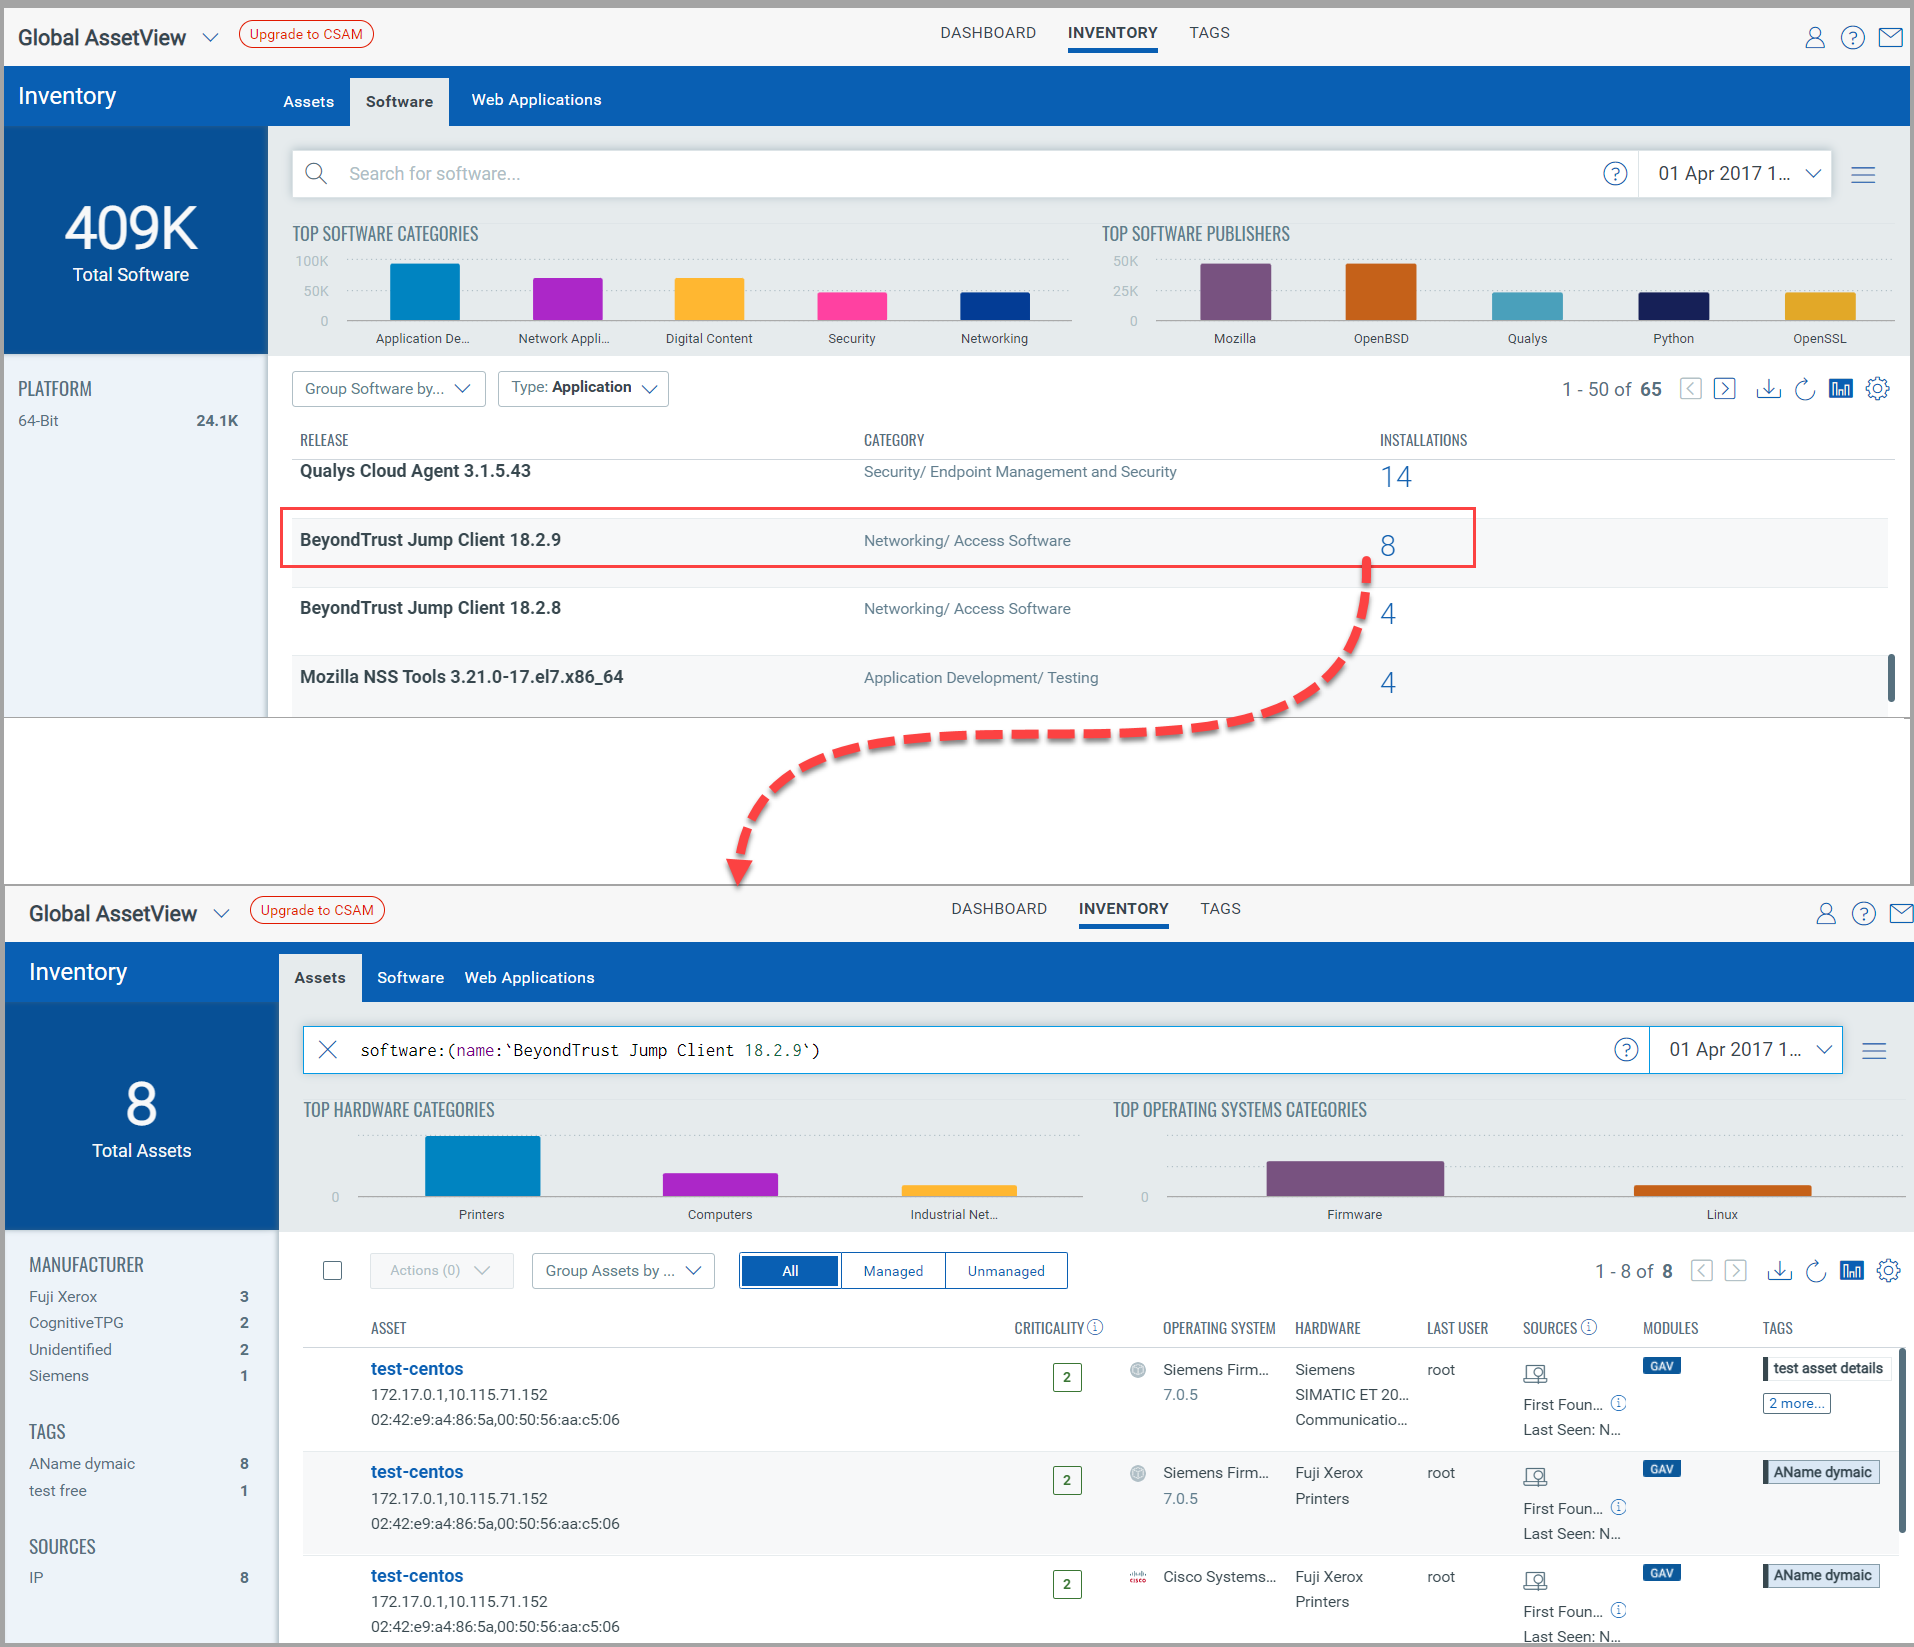Toggle charts icon in software list toolbar

1841,389
